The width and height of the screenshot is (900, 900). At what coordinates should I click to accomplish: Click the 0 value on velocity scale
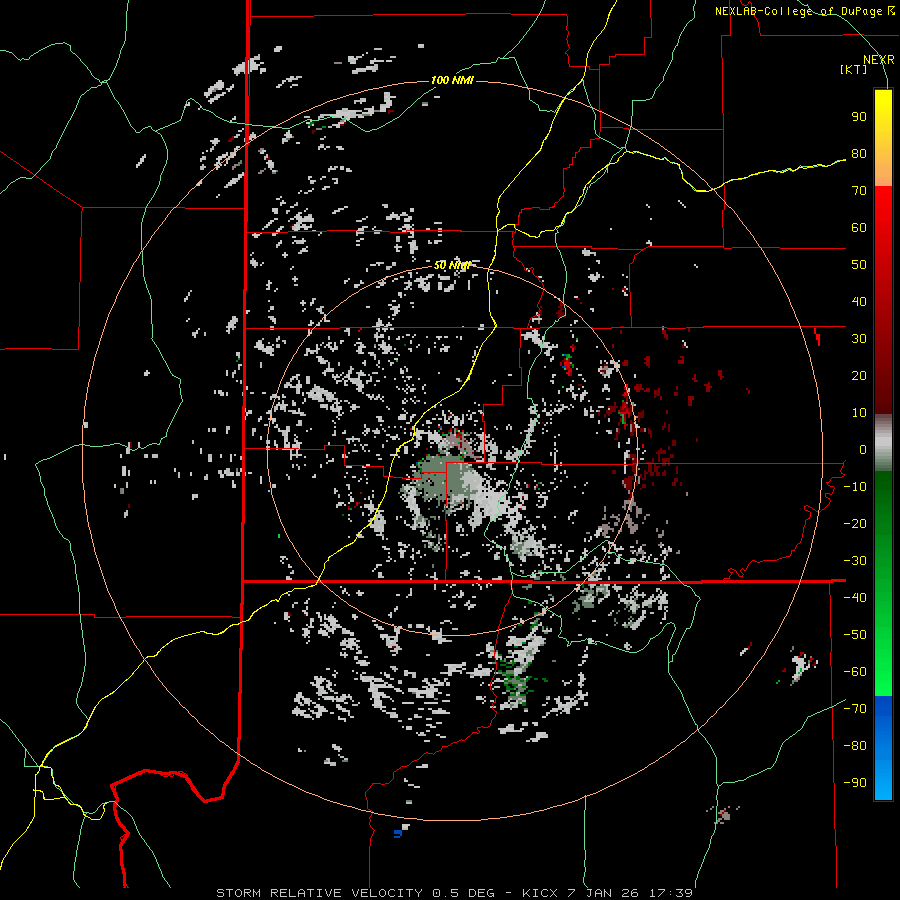coord(863,450)
